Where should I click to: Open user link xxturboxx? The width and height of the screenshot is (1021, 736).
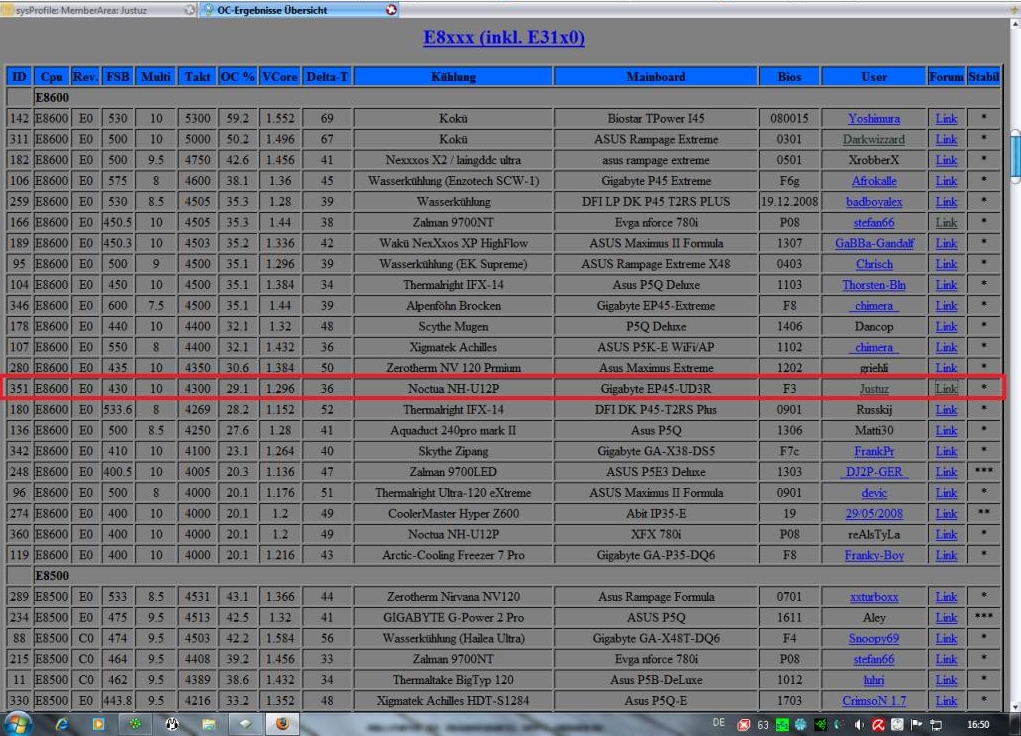[x=874, y=597]
